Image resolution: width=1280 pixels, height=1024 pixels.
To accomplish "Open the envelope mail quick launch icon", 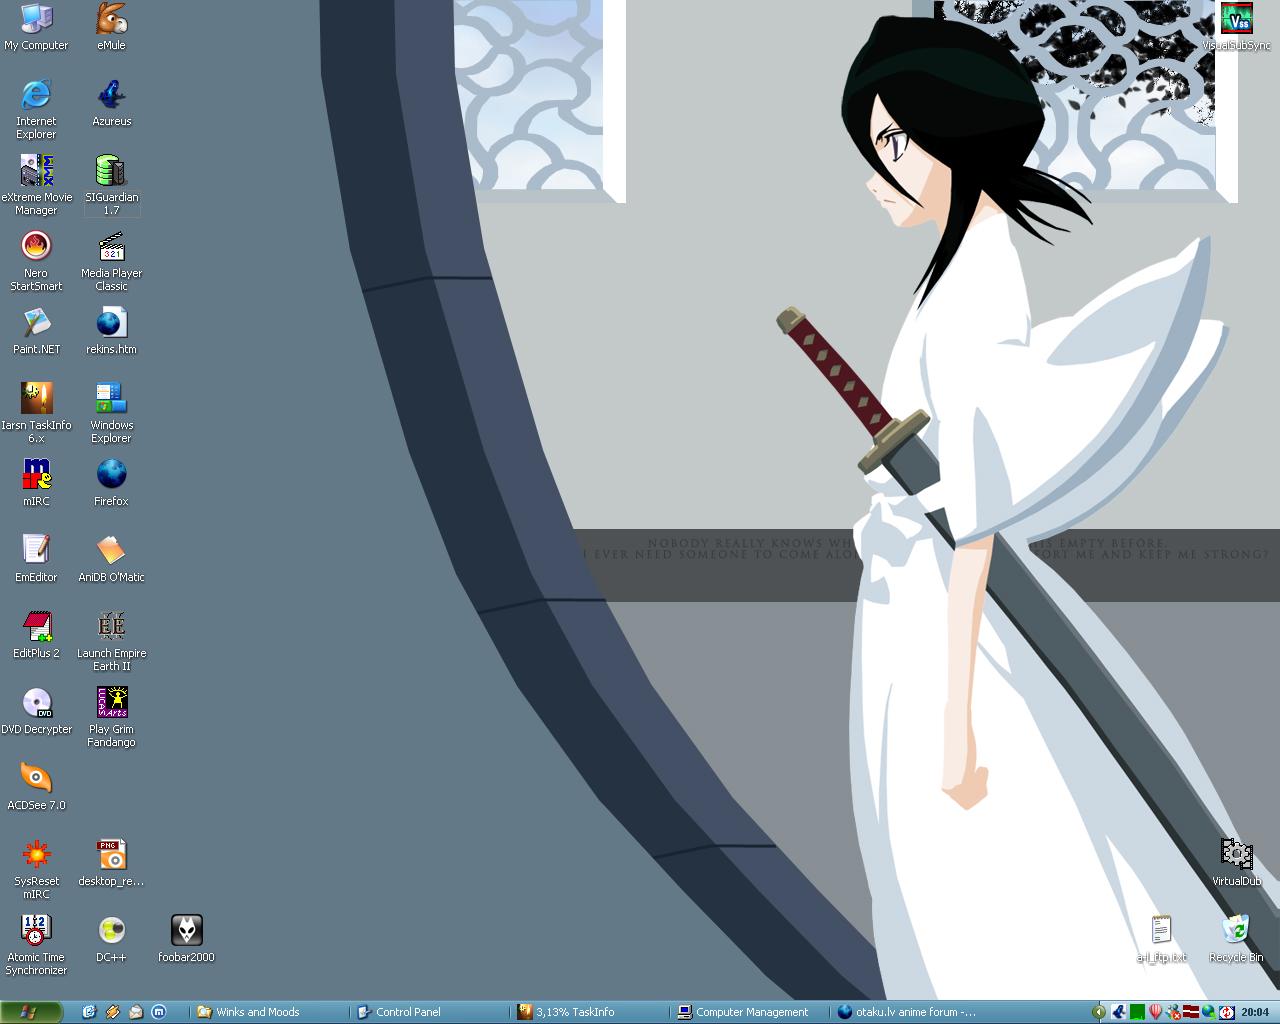I will tap(136, 1012).
